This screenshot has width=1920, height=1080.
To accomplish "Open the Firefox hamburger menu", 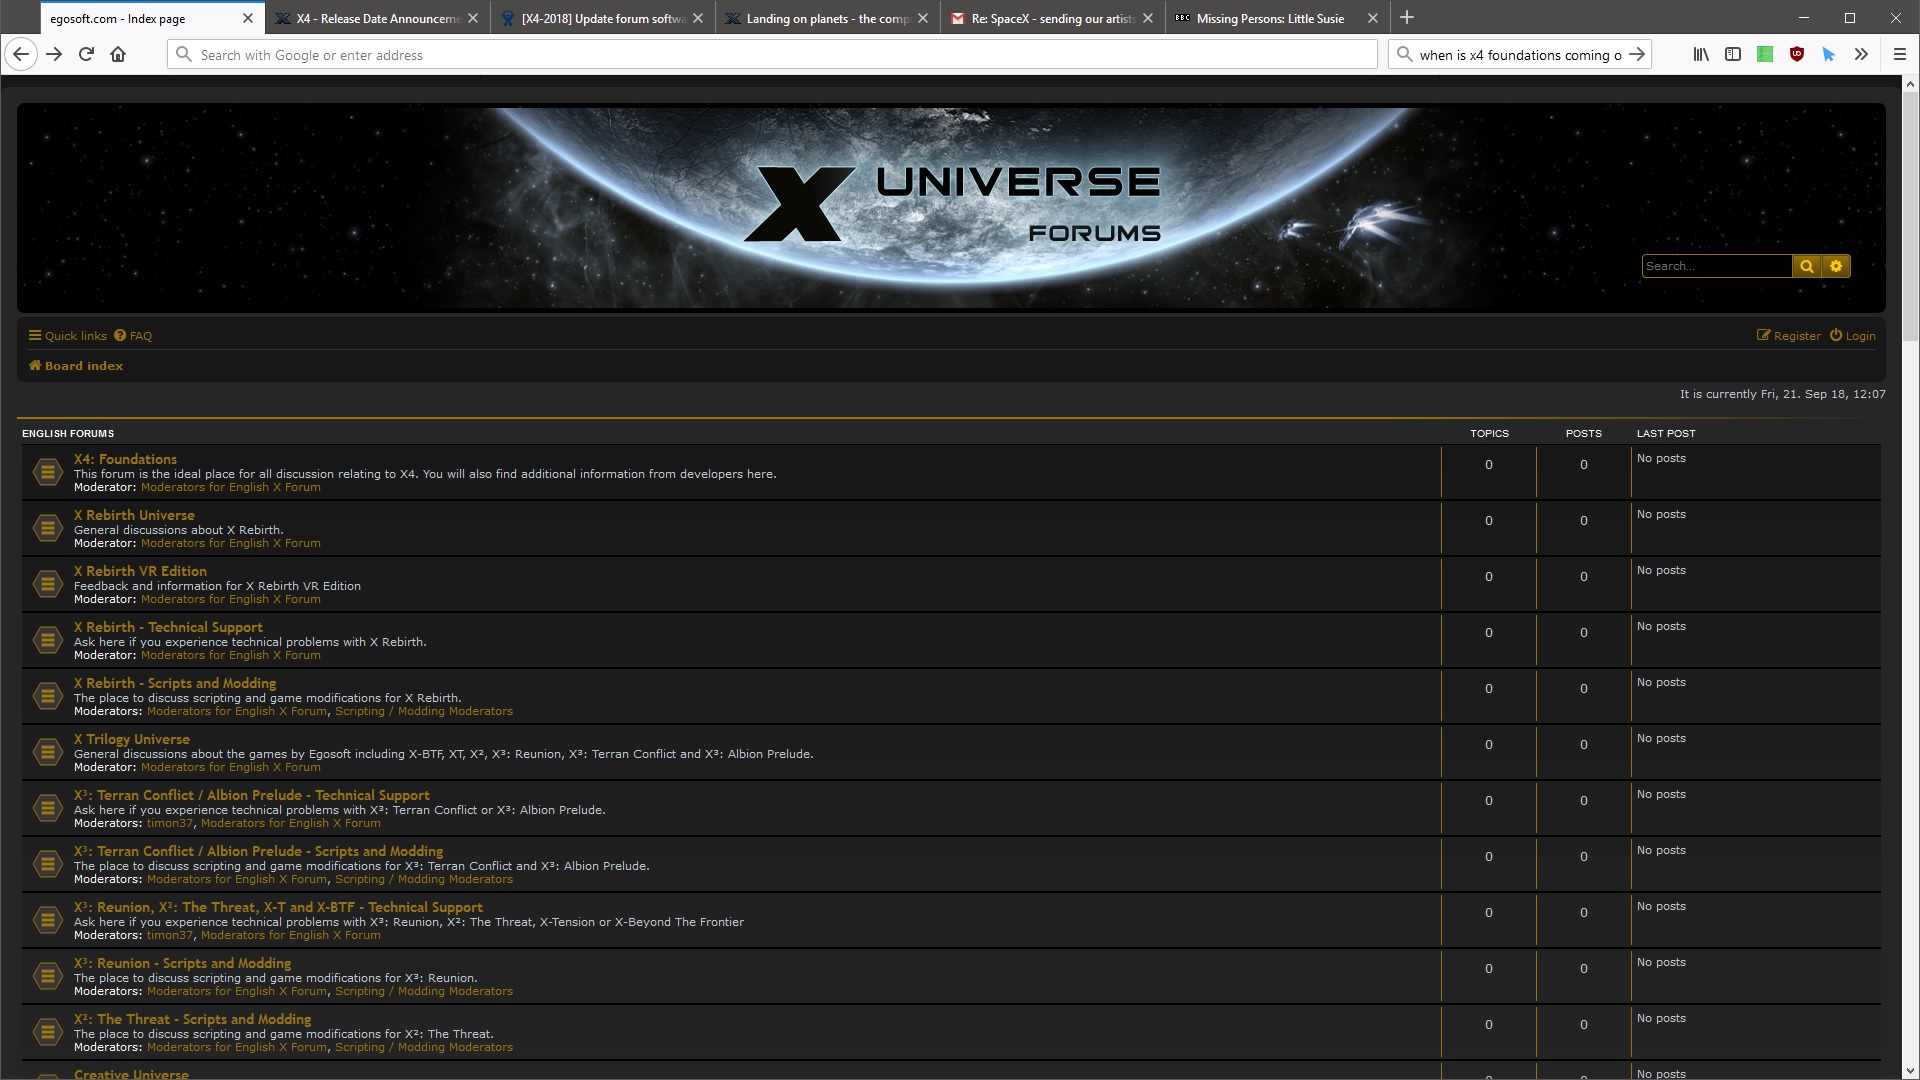I will point(1900,55).
